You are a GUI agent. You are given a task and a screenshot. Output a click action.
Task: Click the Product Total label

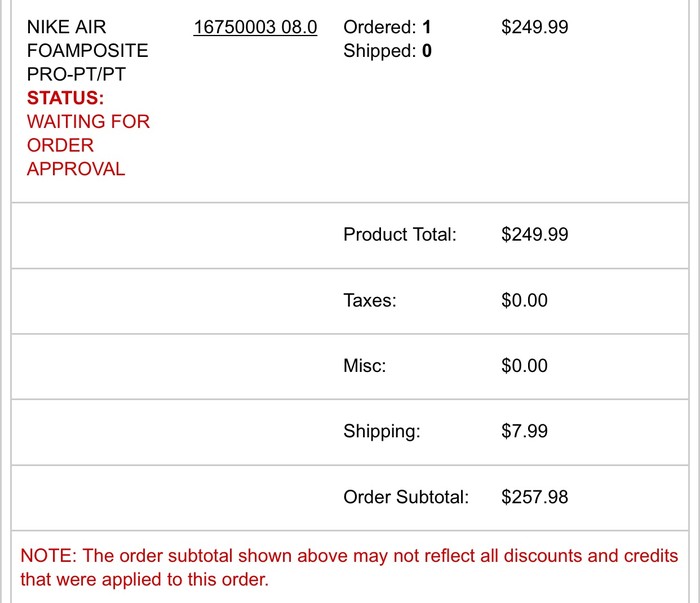[x=399, y=235]
